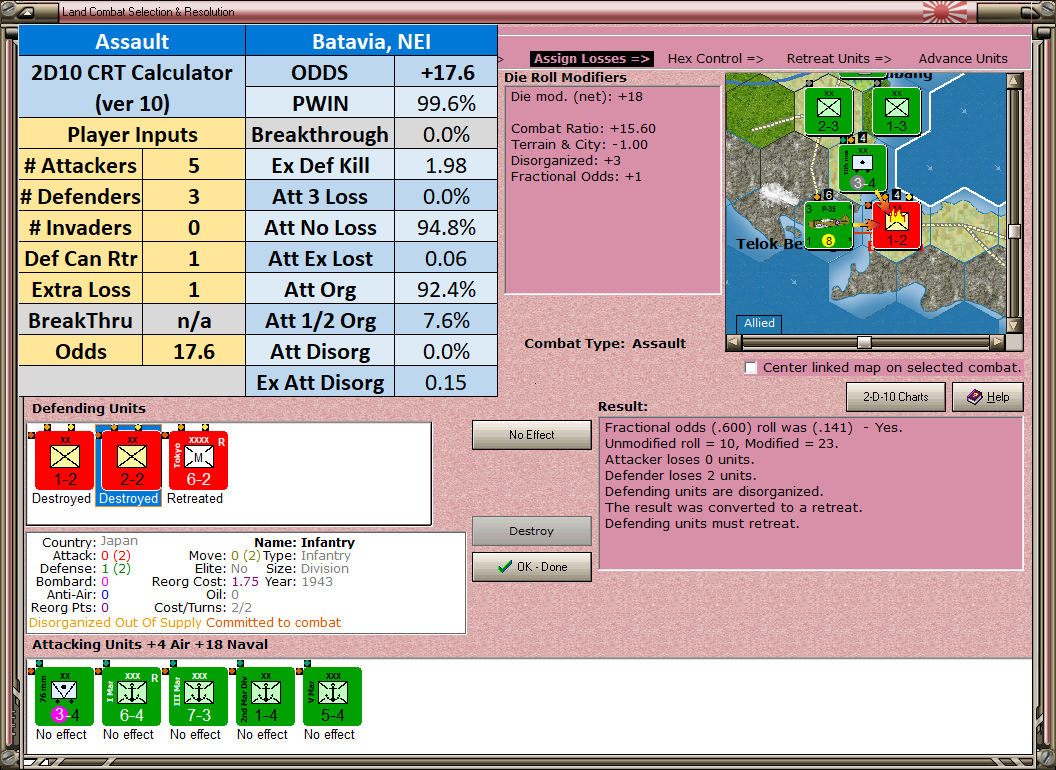Click the Att Org value 92.4%
Viewport: 1056px width, 770px height.
(x=446, y=290)
